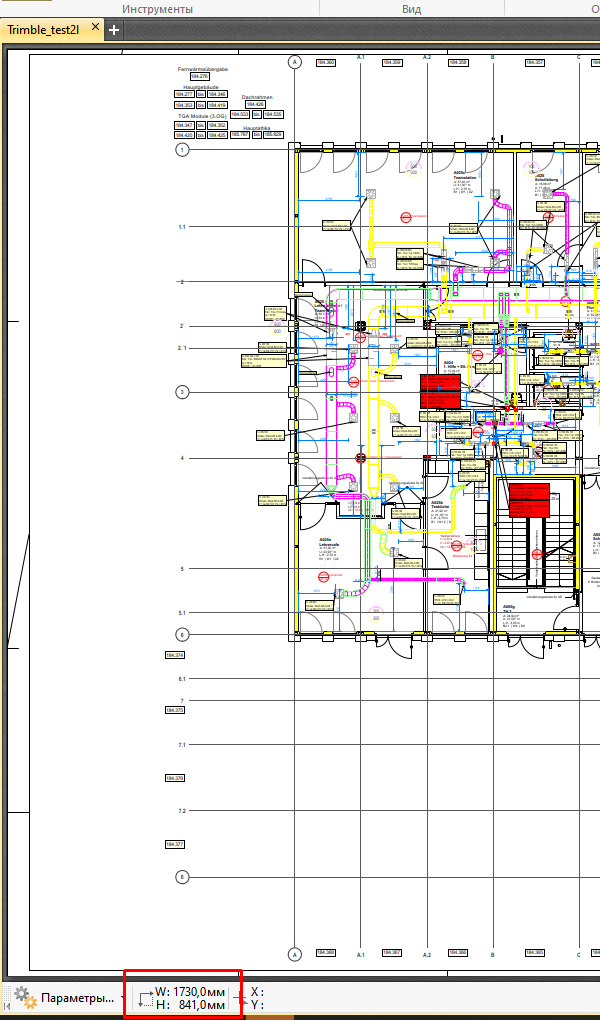The image size is (600, 1020).
Task: Click the 184.374 label on drawing
Action: [175, 655]
